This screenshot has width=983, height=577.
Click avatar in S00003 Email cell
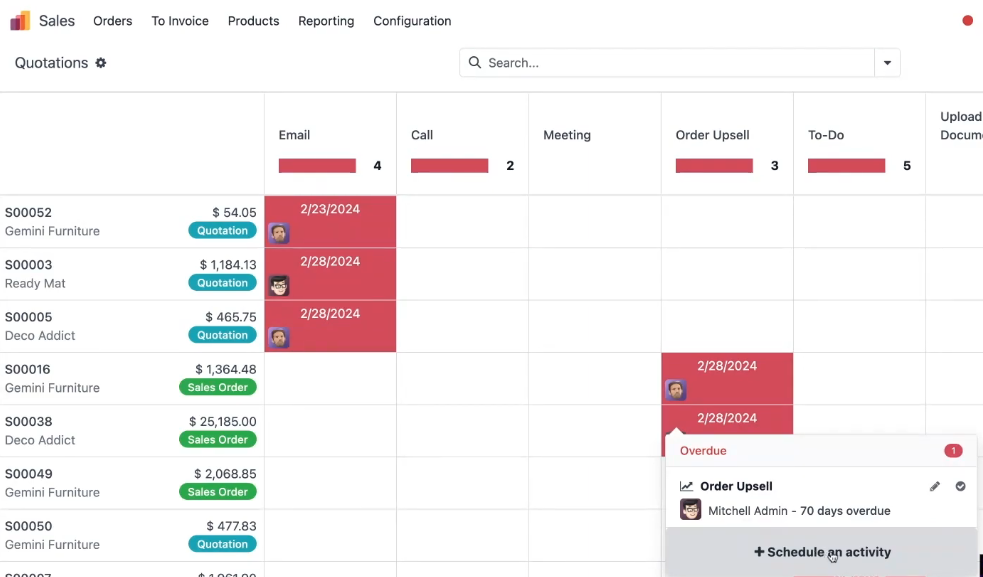(x=279, y=285)
